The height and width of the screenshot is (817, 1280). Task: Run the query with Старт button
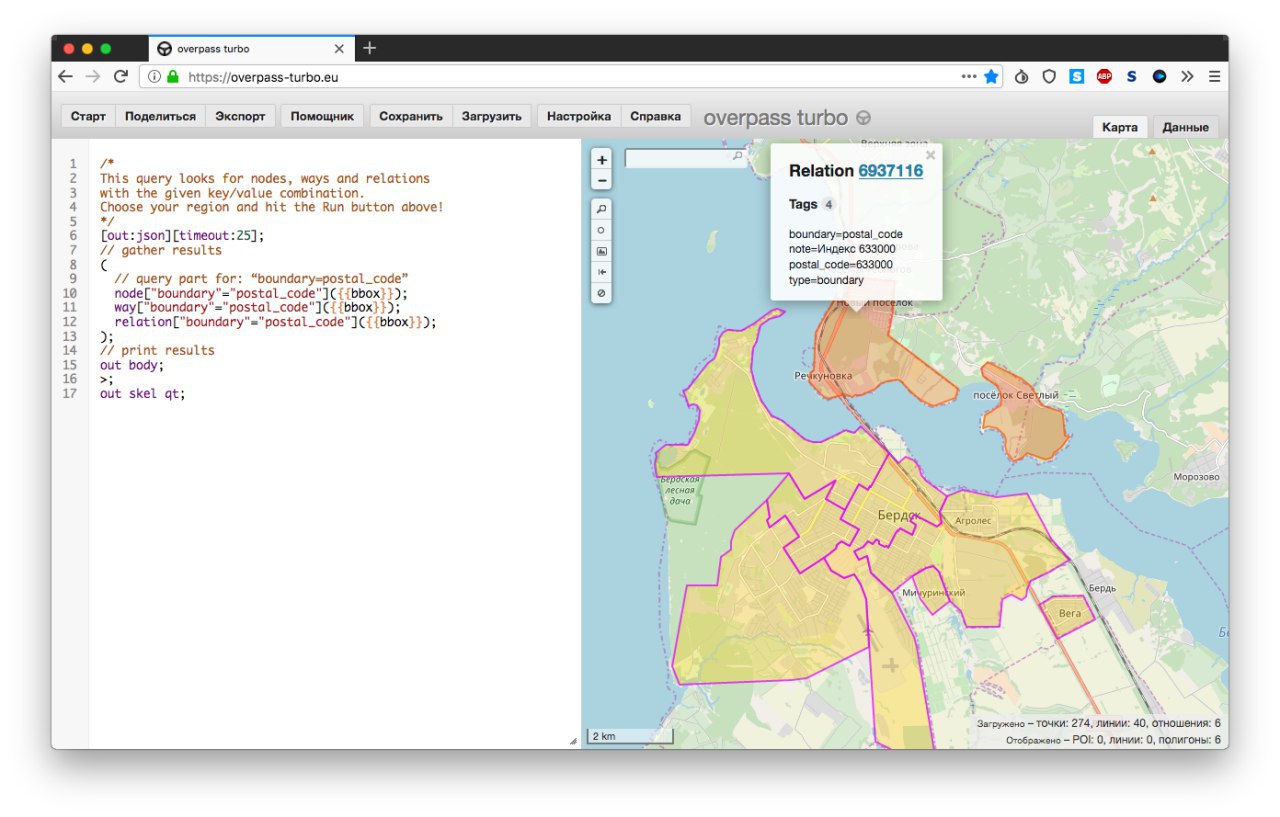(88, 116)
